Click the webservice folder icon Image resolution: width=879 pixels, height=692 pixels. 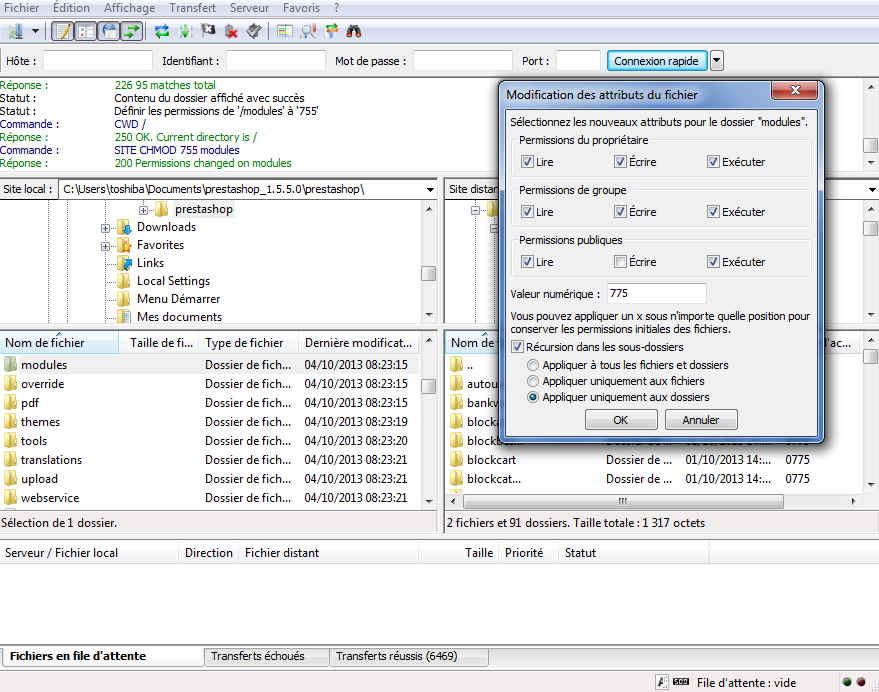point(11,497)
